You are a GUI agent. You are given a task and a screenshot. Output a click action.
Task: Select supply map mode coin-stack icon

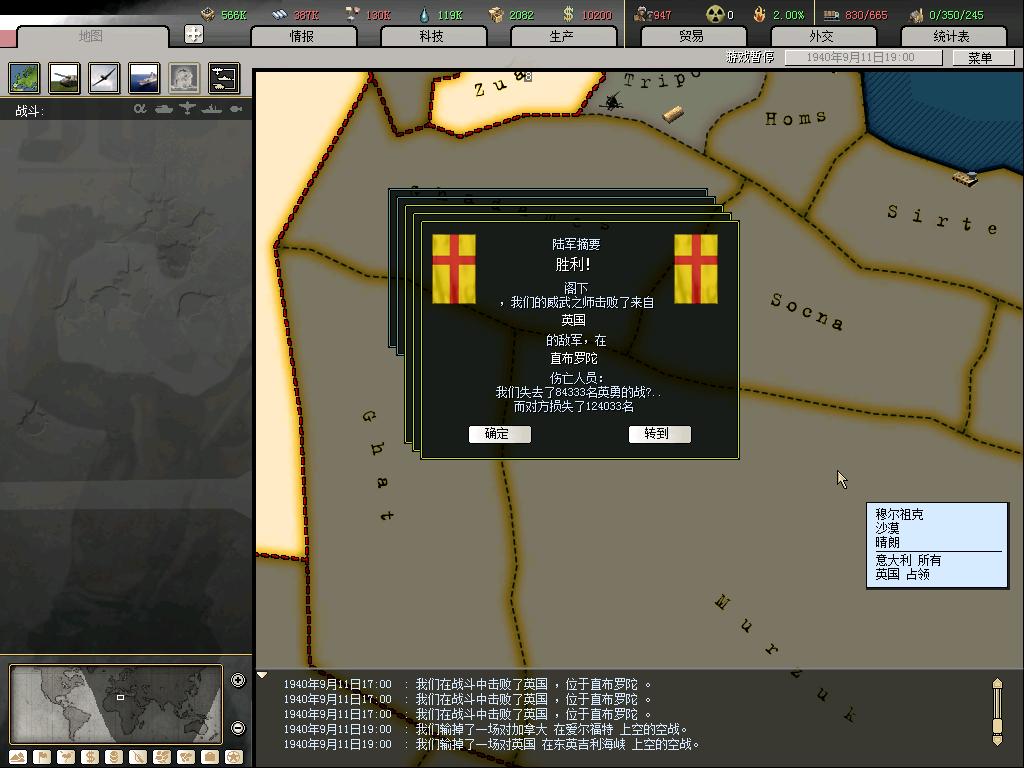(114, 757)
